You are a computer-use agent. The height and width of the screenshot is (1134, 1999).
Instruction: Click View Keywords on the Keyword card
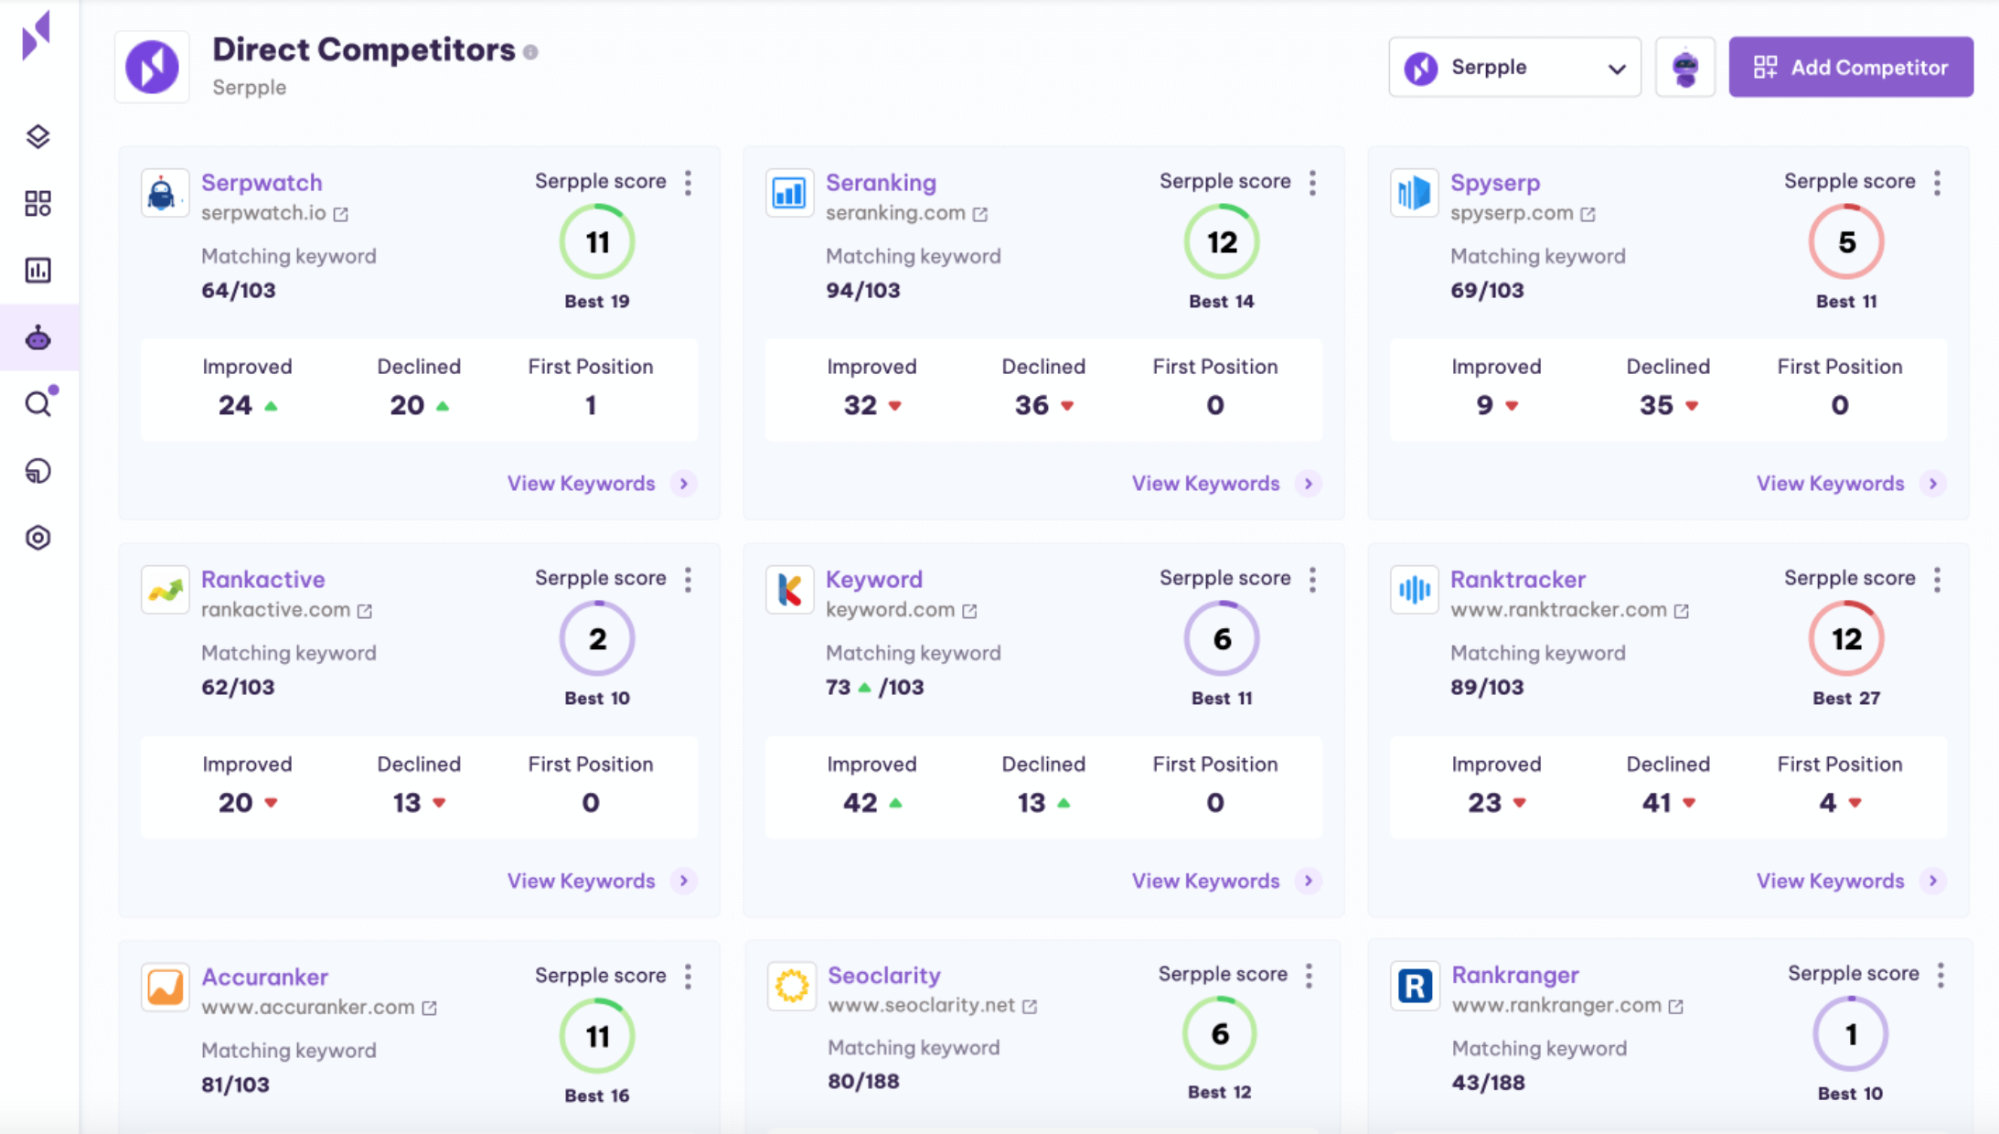(1225, 881)
